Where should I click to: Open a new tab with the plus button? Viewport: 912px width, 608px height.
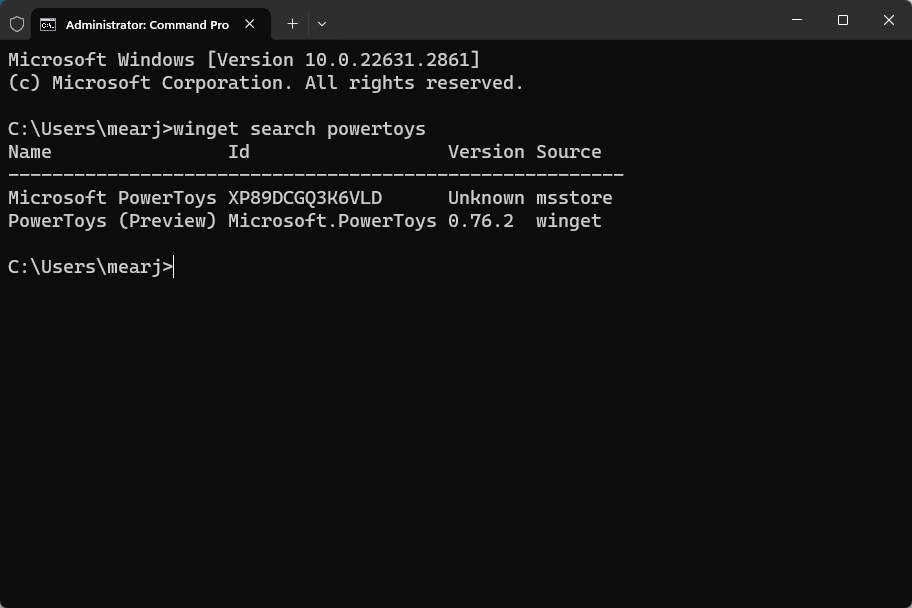(292, 23)
